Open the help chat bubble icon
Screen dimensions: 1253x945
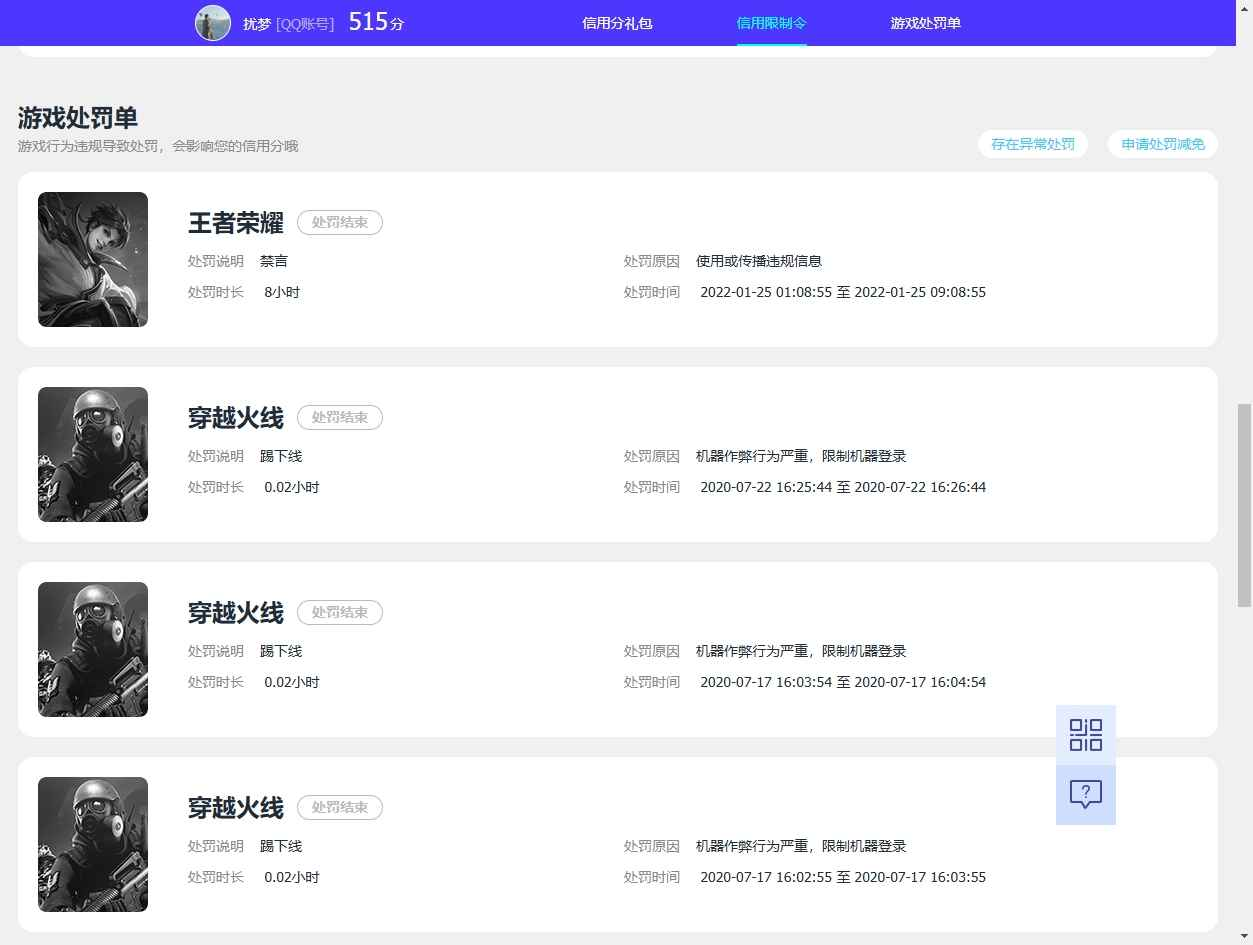(1086, 795)
